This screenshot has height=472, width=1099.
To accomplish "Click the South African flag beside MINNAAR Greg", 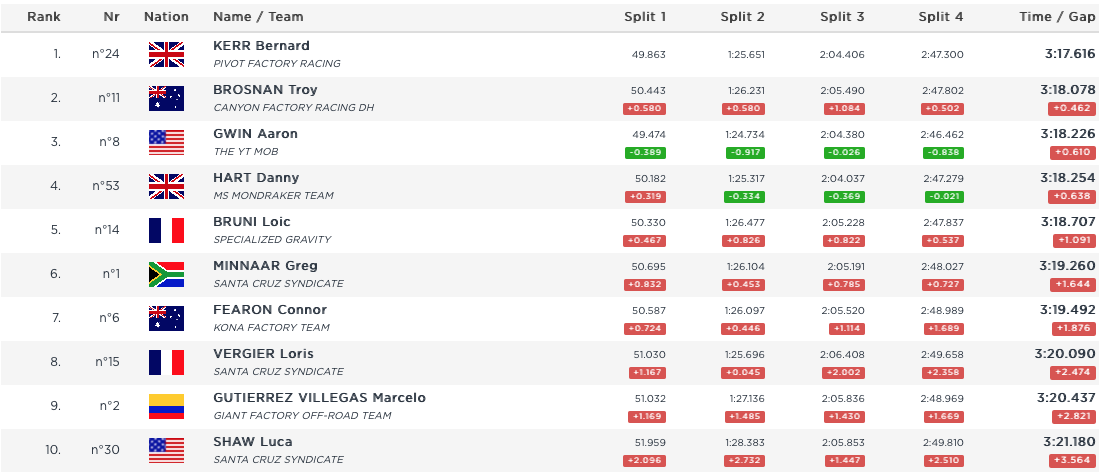I will [166, 274].
